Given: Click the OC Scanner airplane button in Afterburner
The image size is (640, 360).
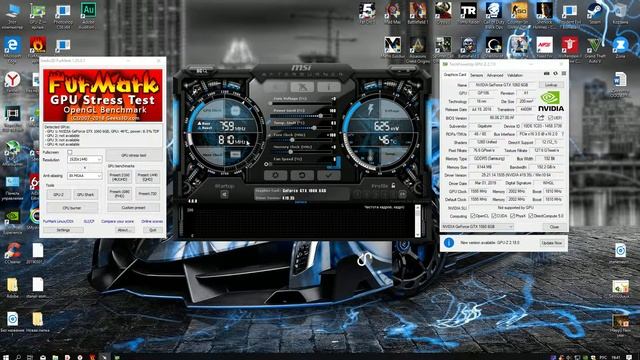Looking at the screenshot, I should (x=302, y=87).
